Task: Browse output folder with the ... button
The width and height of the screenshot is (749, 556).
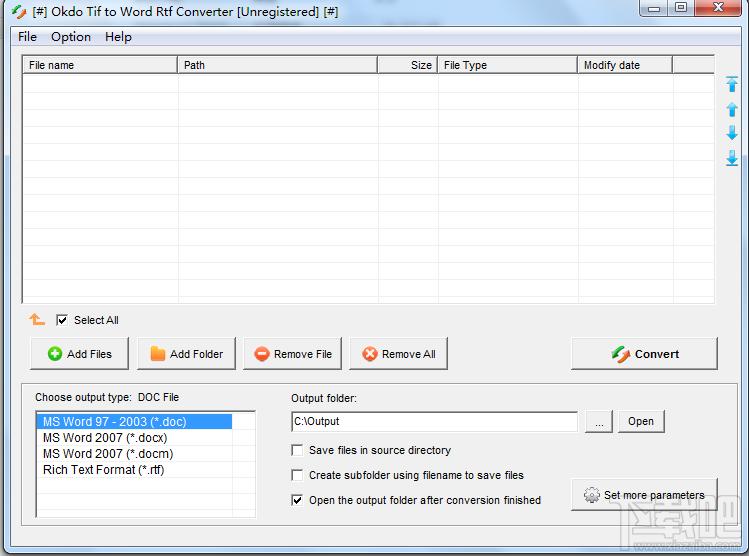Action: click(x=599, y=421)
